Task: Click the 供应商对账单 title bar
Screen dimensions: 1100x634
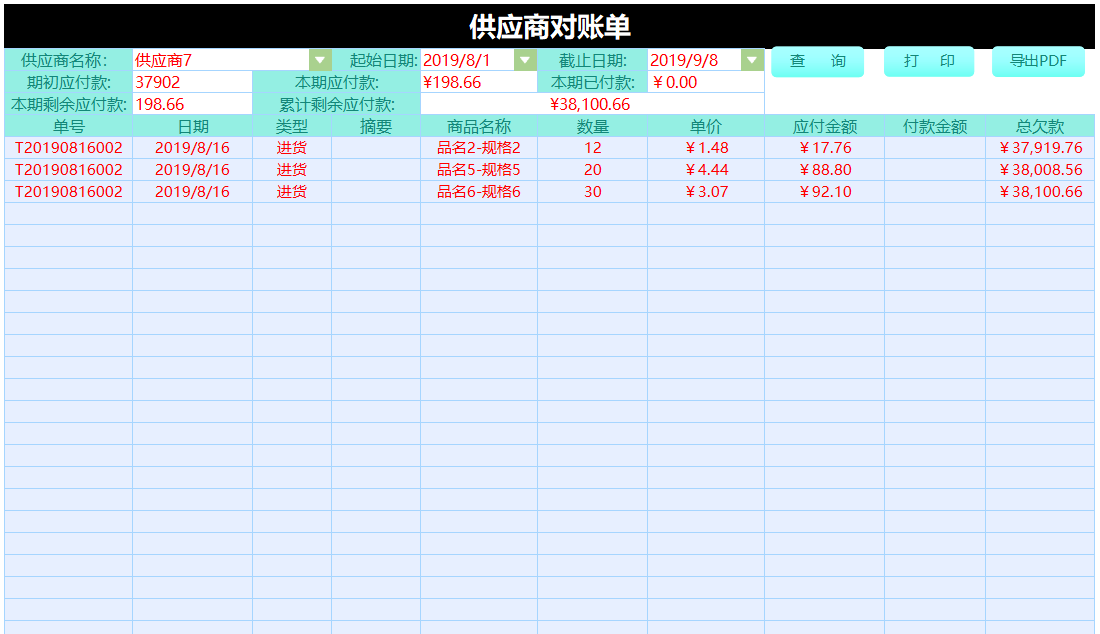Action: click(550, 21)
